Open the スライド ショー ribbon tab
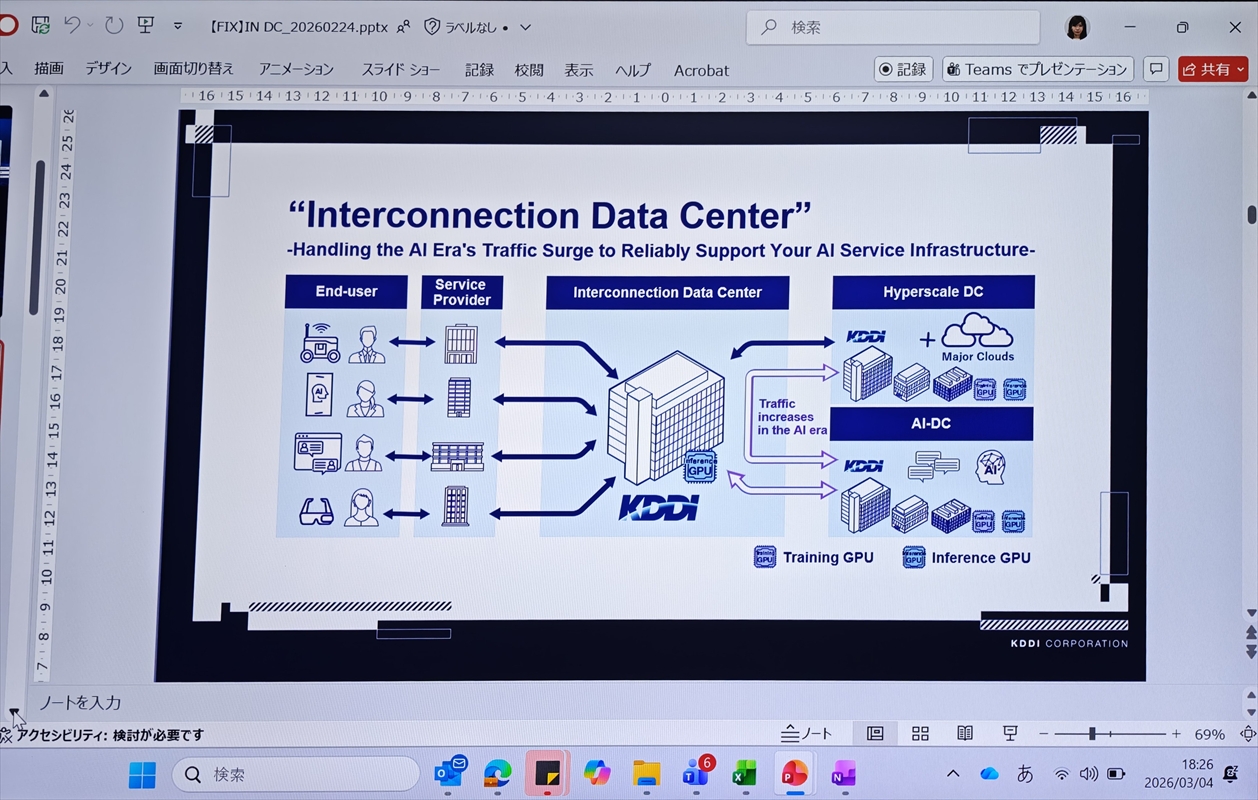The width and height of the screenshot is (1258, 800). coord(400,70)
